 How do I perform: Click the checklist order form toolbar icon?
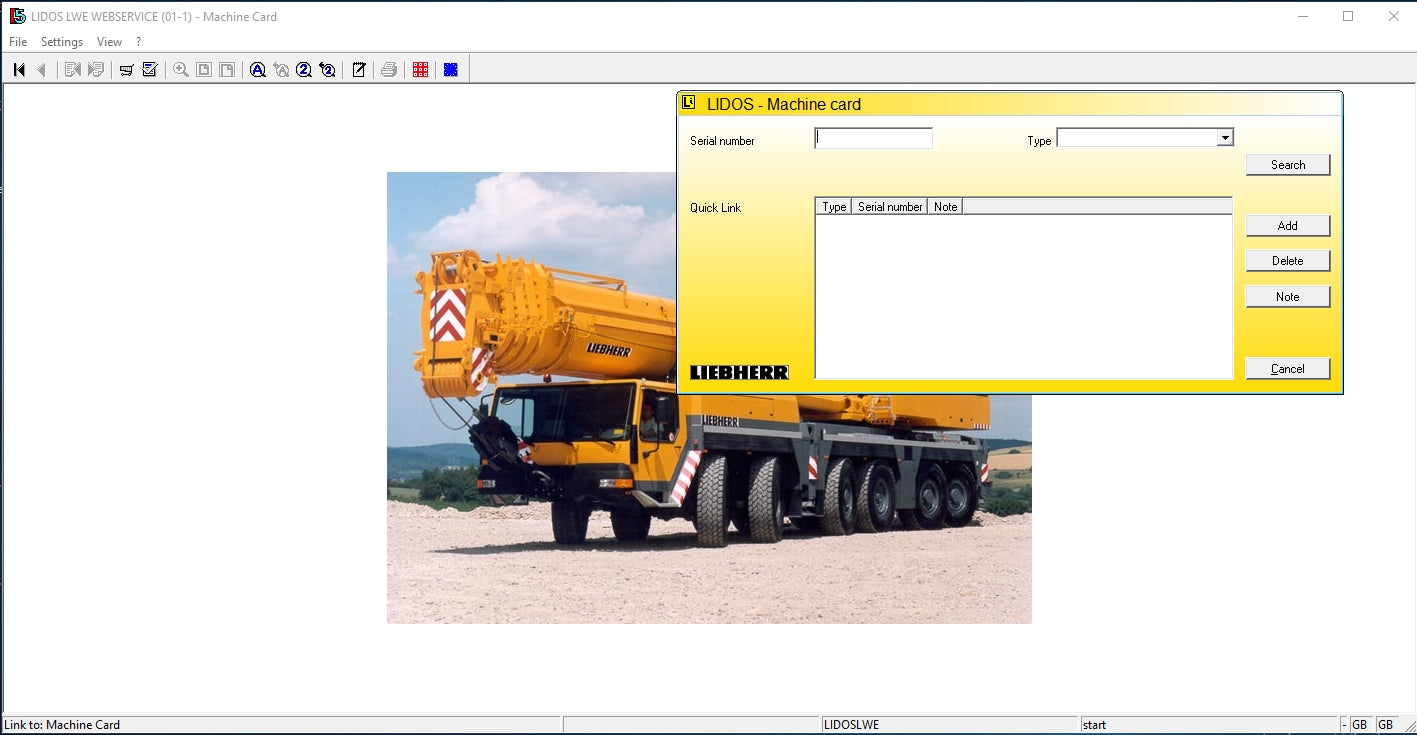[150, 70]
